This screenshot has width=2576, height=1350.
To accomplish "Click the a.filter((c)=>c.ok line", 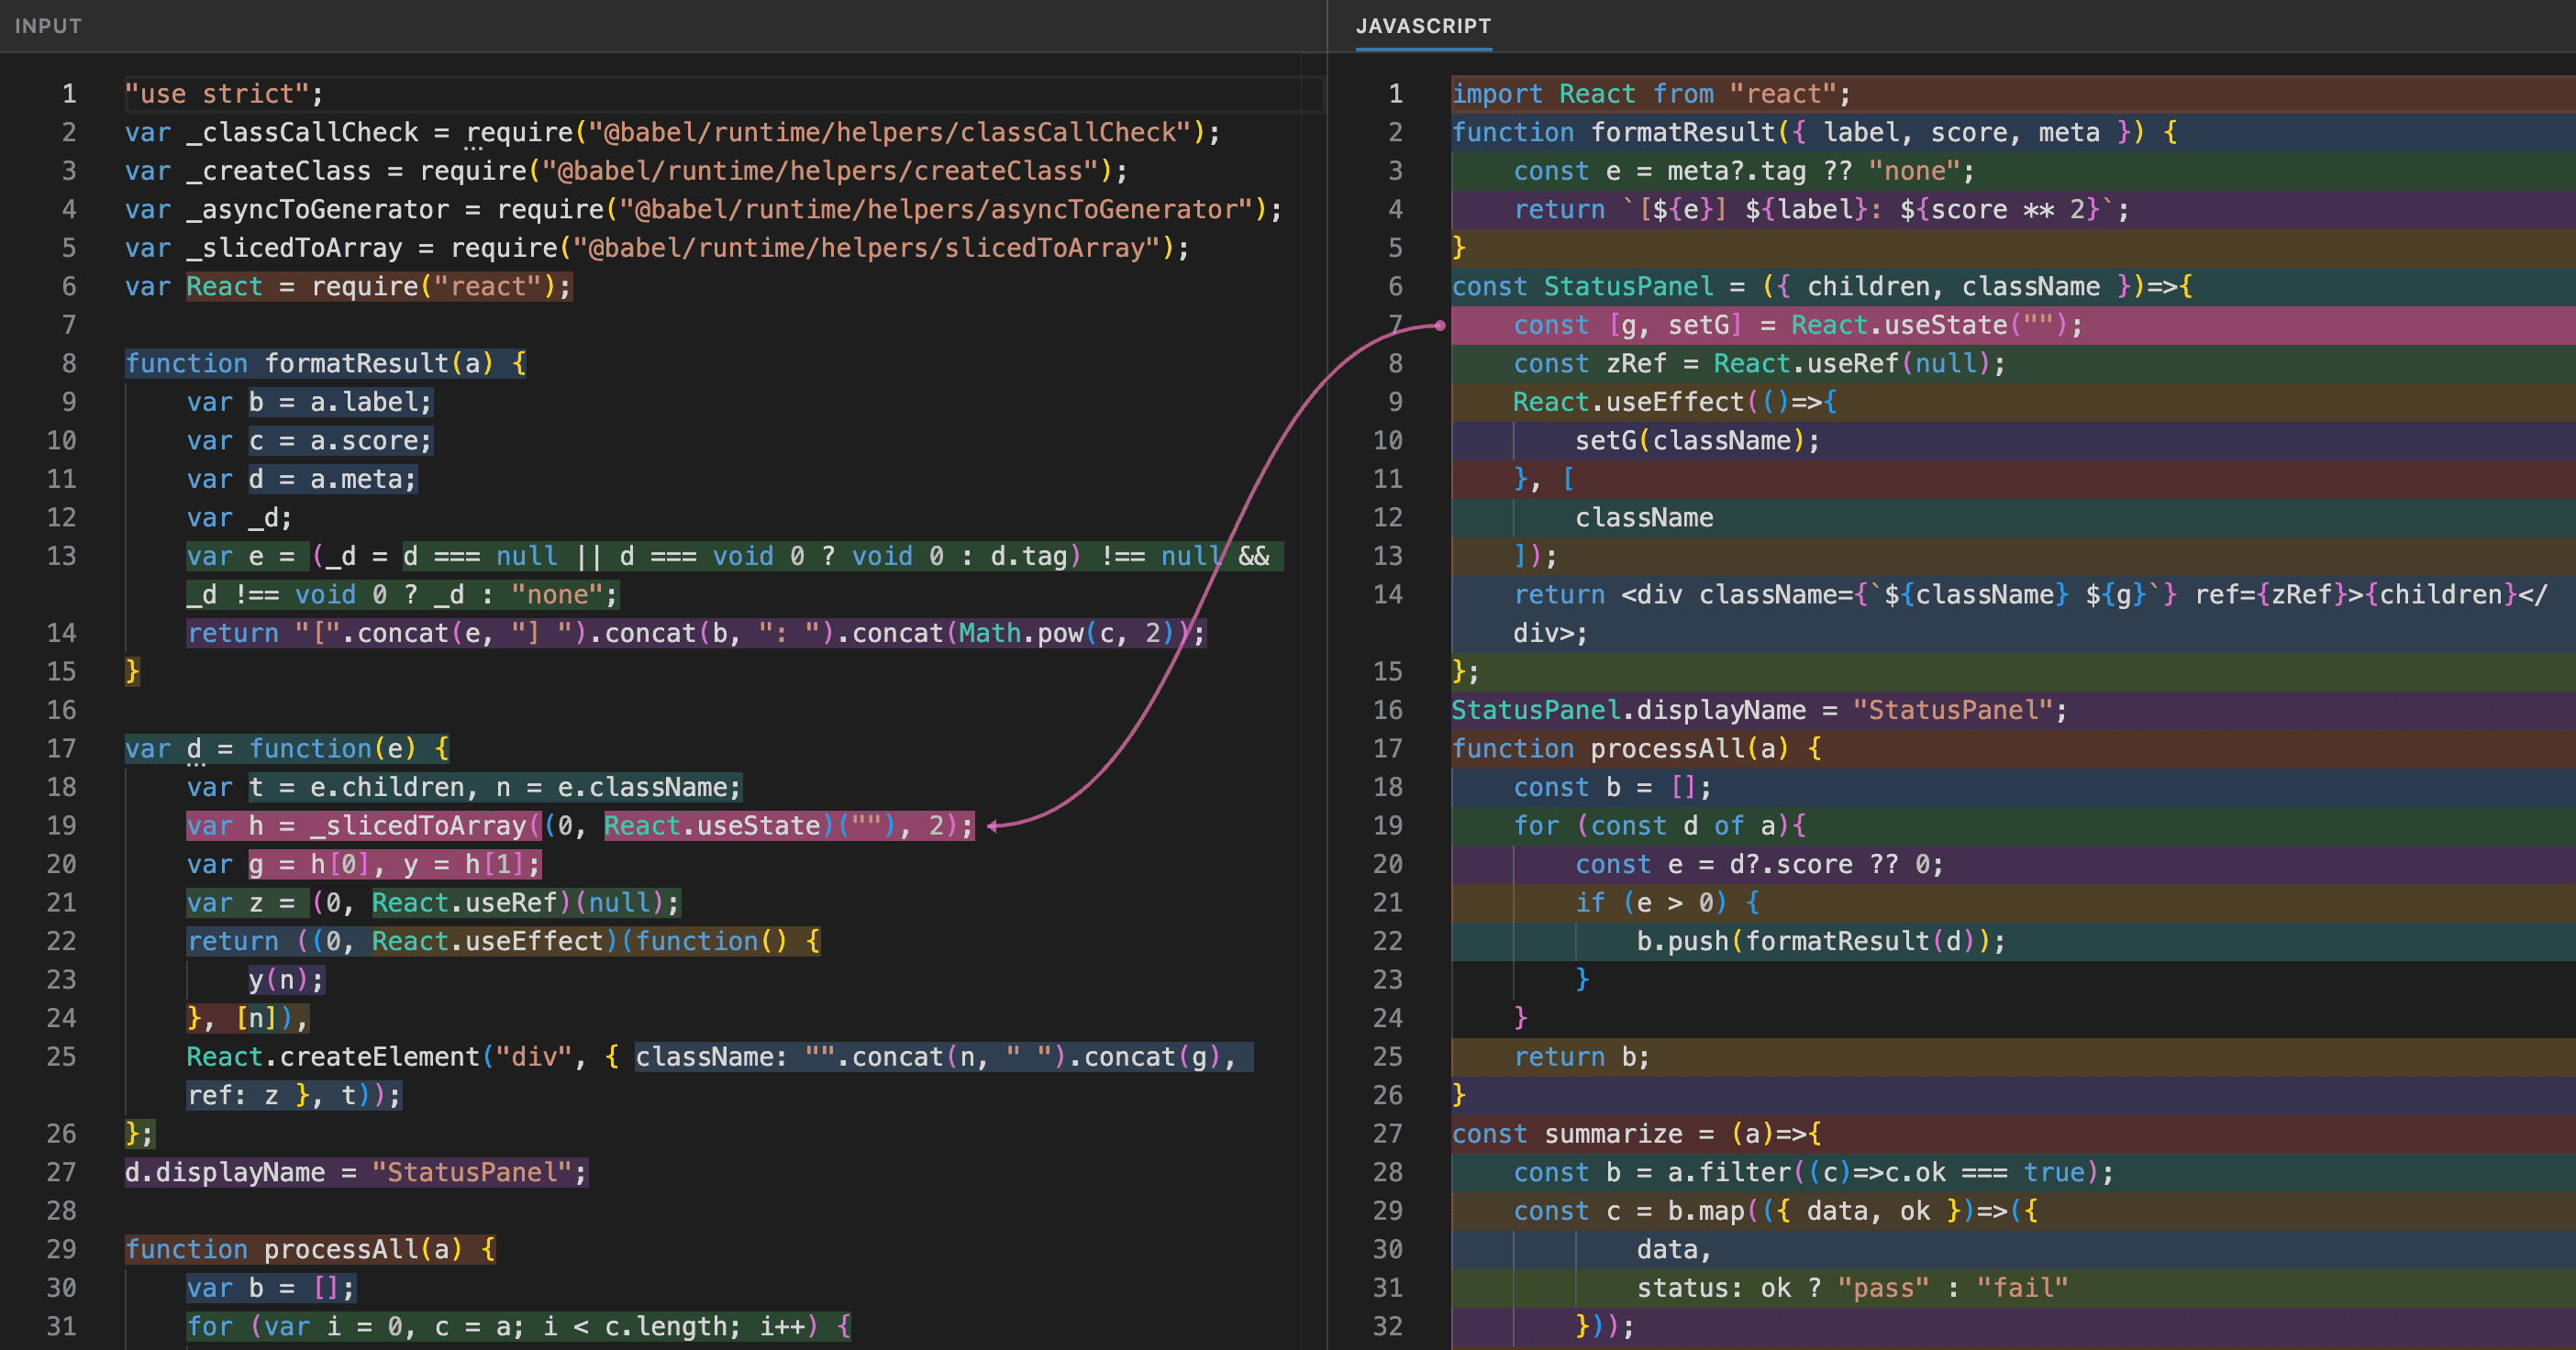I will tap(1814, 1172).
